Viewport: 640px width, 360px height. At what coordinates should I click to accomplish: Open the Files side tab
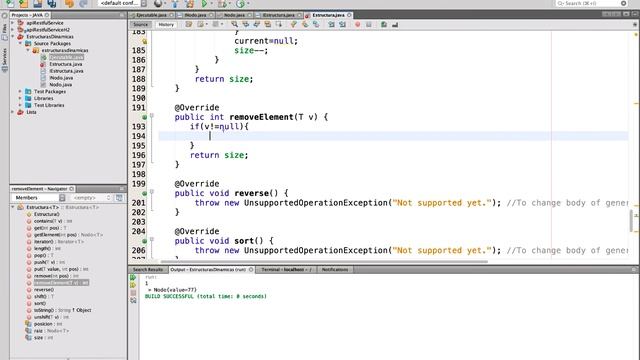(4, 31)
